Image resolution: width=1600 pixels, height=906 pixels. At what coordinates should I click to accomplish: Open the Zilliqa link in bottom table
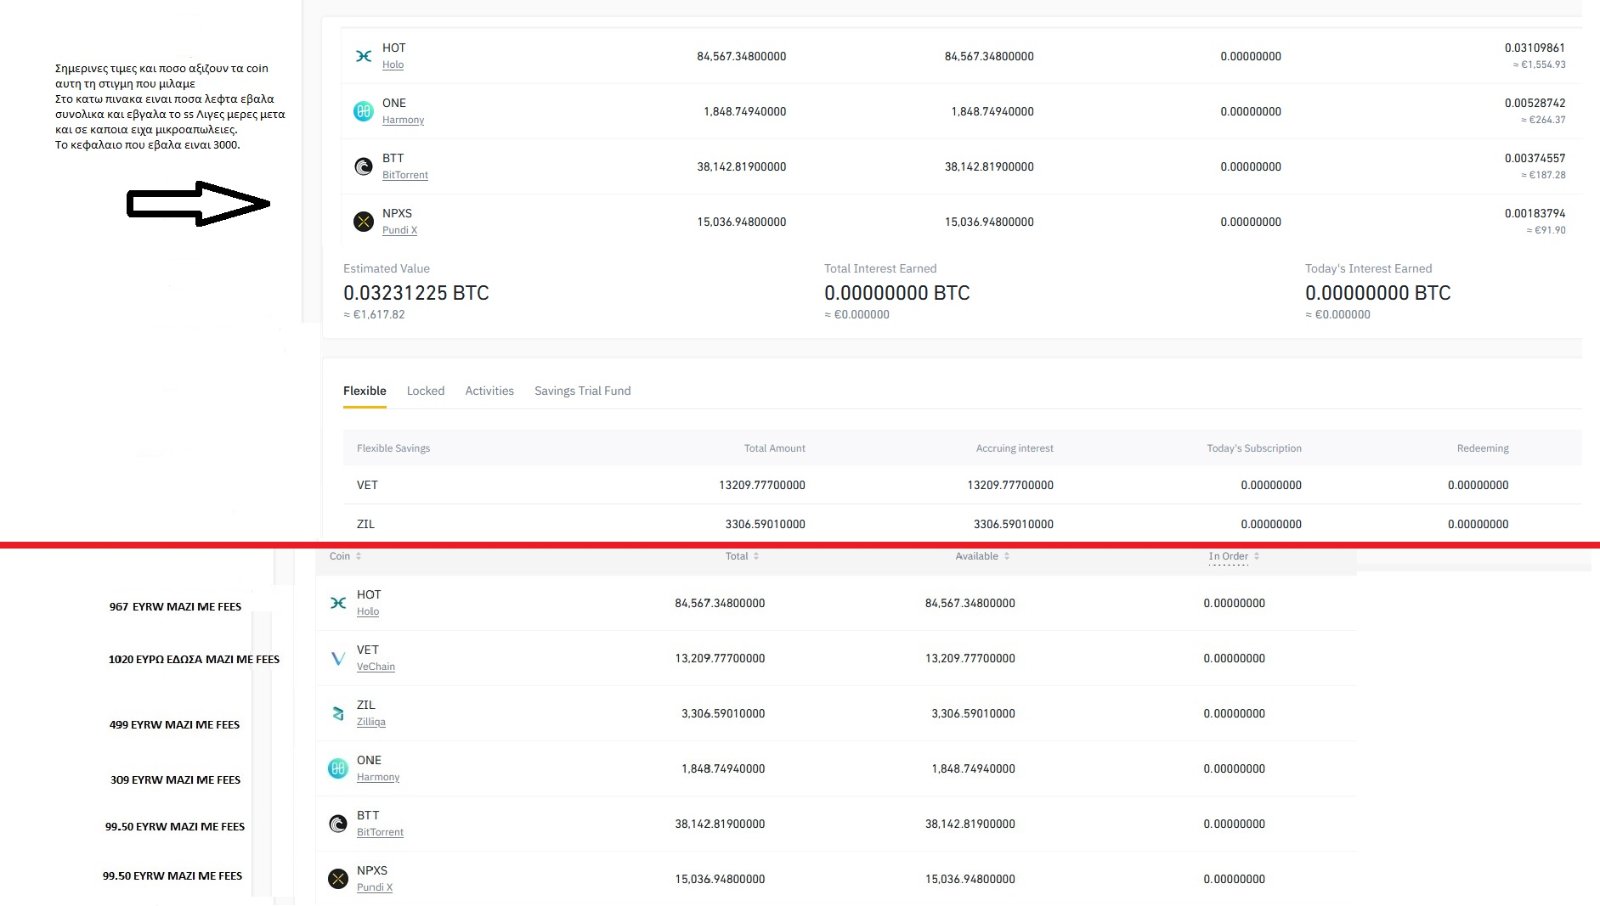click(371, 722)
